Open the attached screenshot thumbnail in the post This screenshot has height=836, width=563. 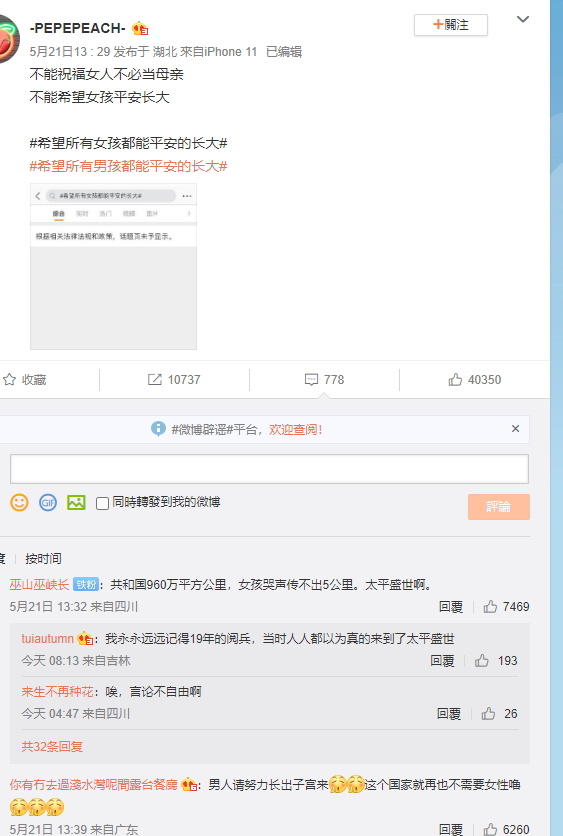tap(114, 267)
